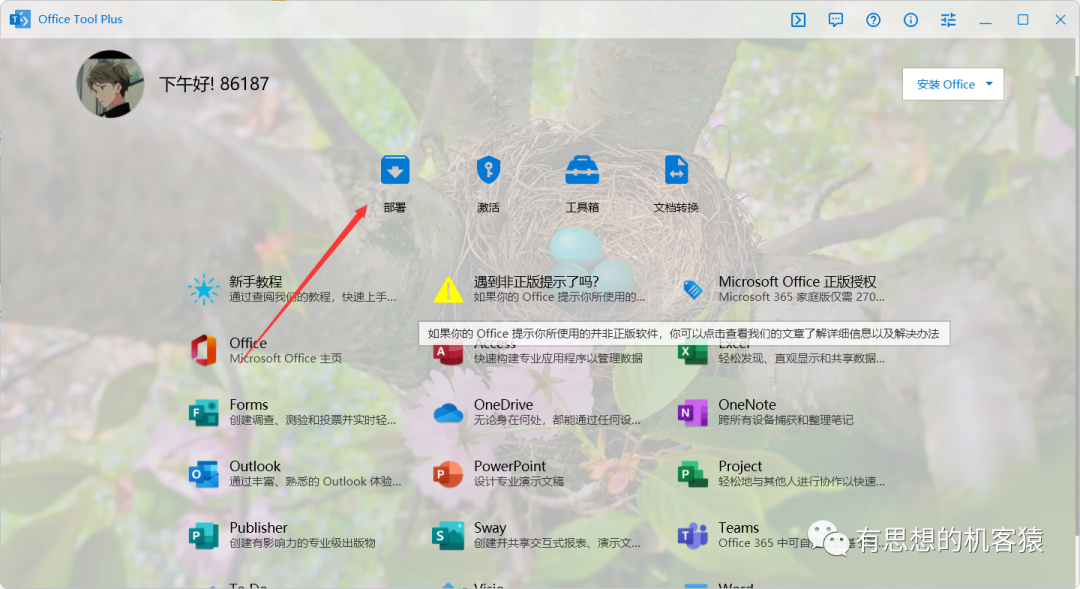Image resolution: width=1080 pixels, height=589 pixels.
Task: Click the Forms title text
Action: (x=249, y=404)
